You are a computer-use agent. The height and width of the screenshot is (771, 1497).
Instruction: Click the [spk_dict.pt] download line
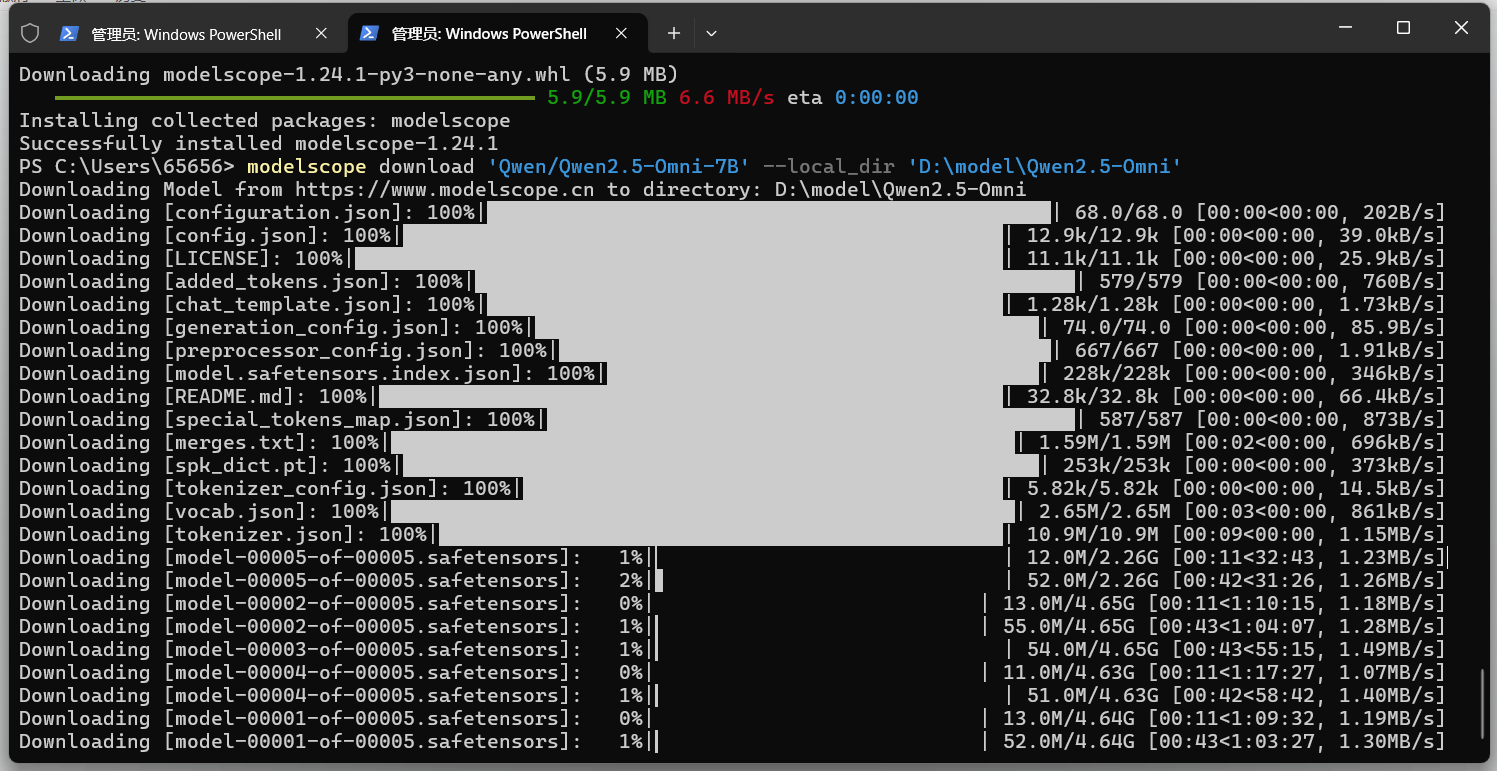point(732,465)
